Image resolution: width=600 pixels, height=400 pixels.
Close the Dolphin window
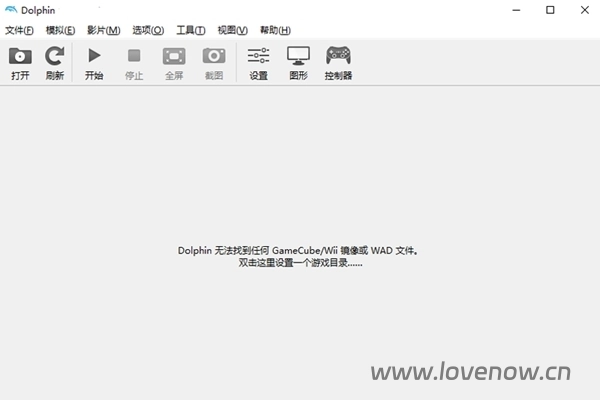click(584, 10)
